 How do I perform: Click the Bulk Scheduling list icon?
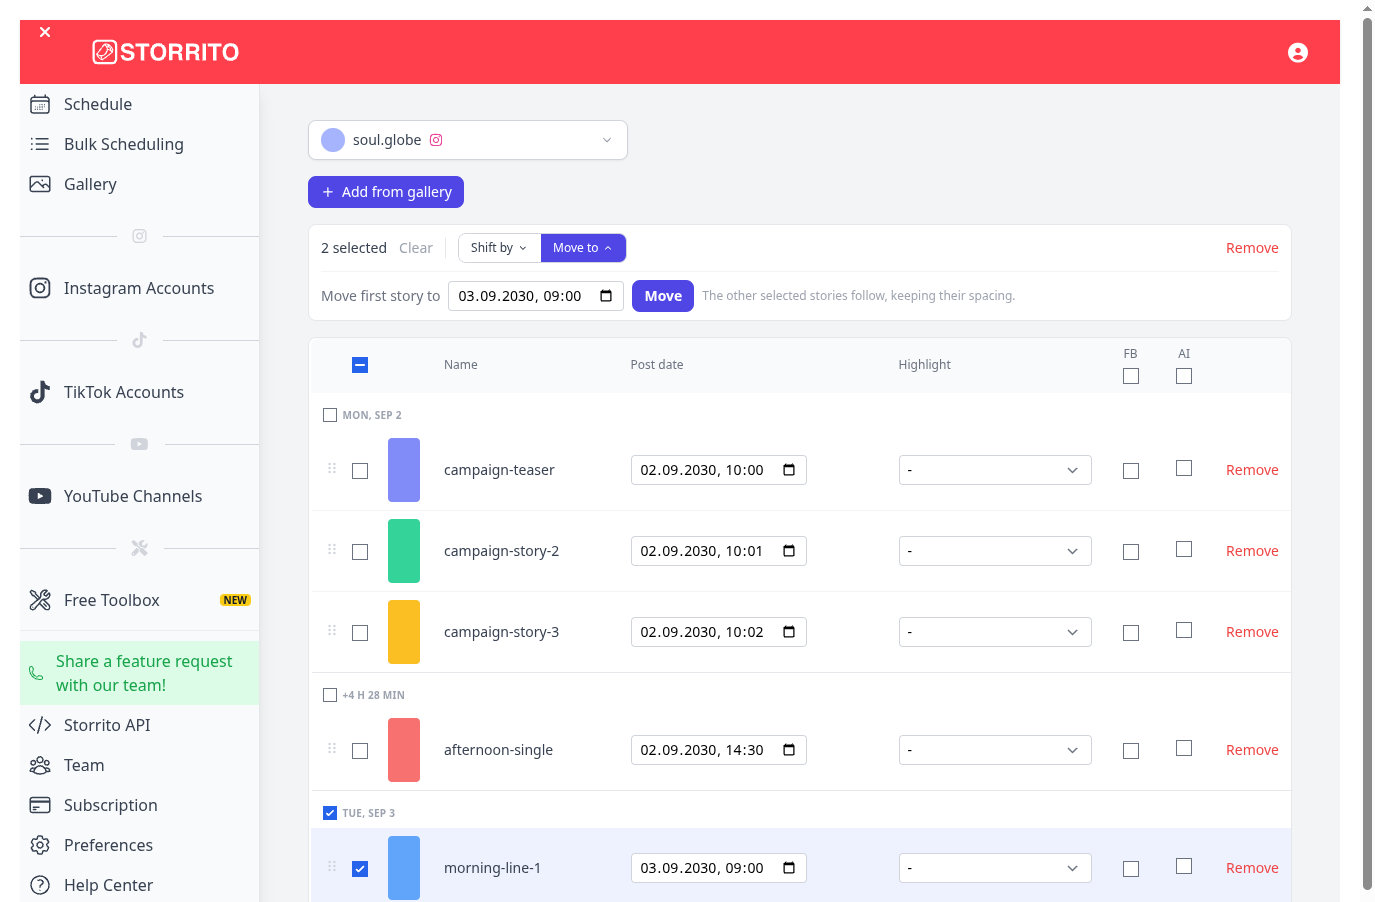(x=40, y=144)
